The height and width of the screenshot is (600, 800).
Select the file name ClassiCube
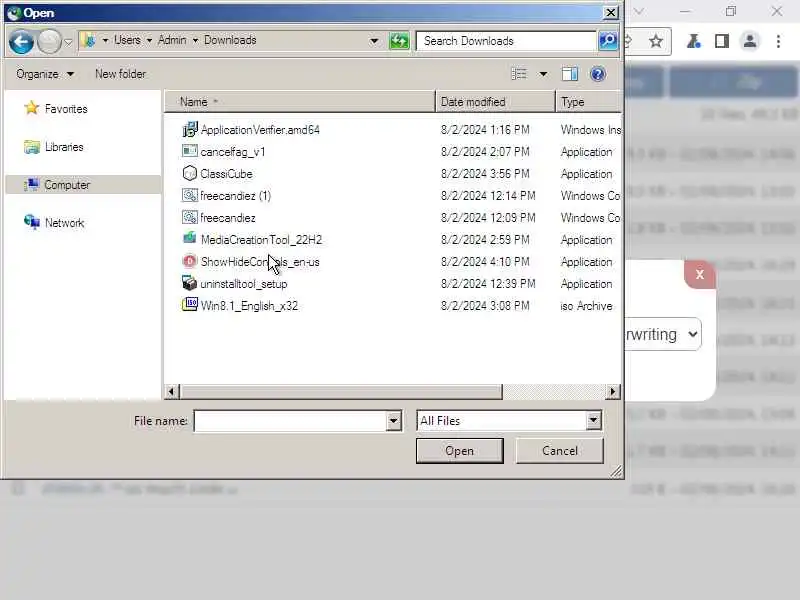(226, 174)
